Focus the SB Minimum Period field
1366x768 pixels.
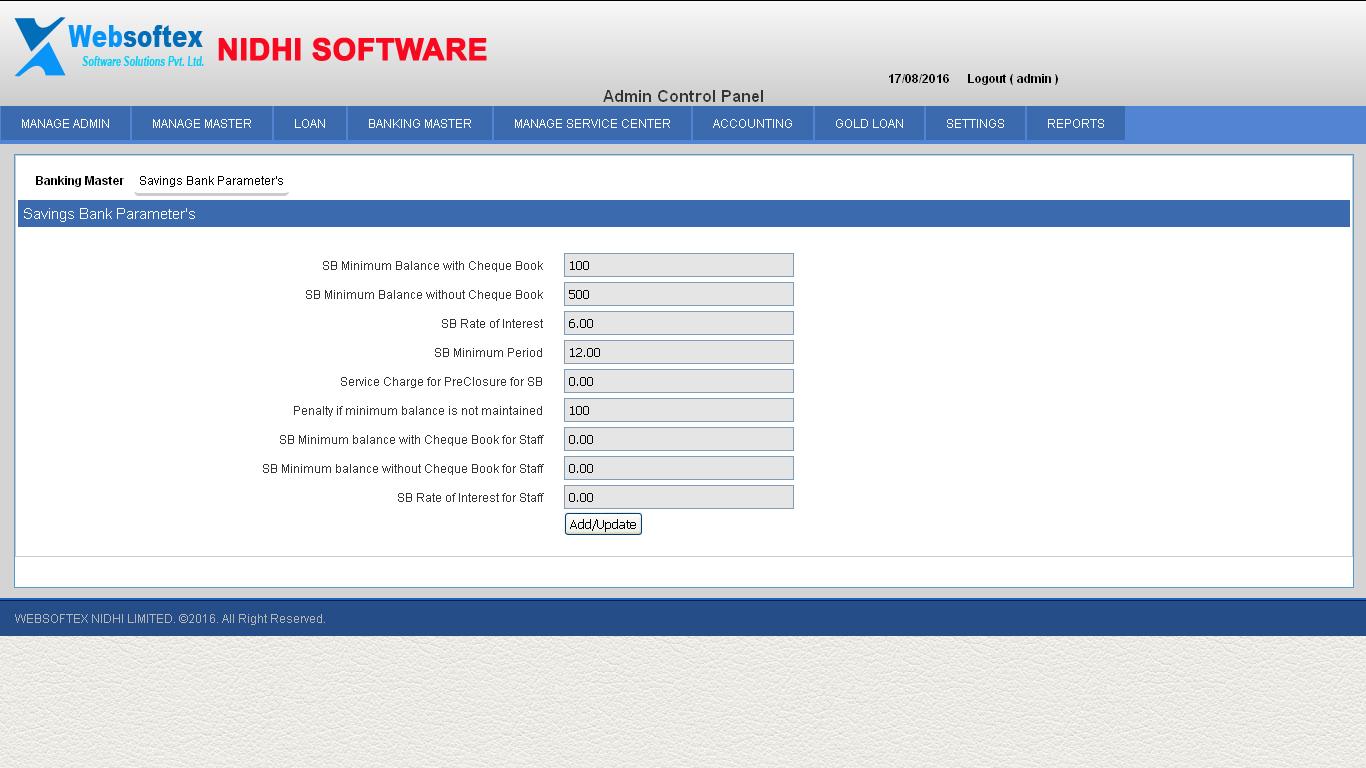(679, 352)
